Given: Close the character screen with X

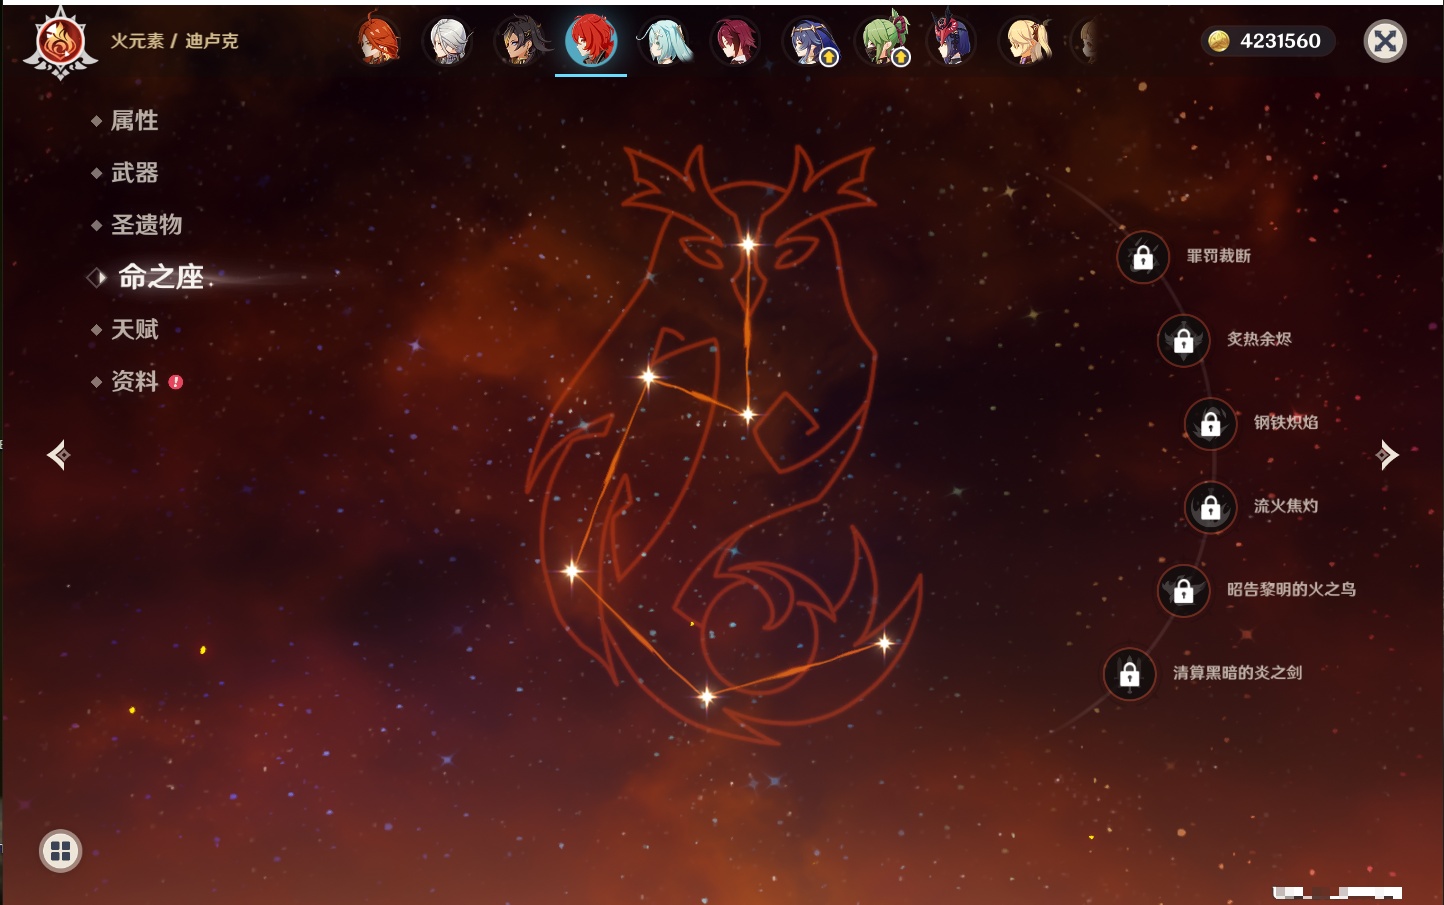Looking at the screenshot, I should [x=1385, y=41].
